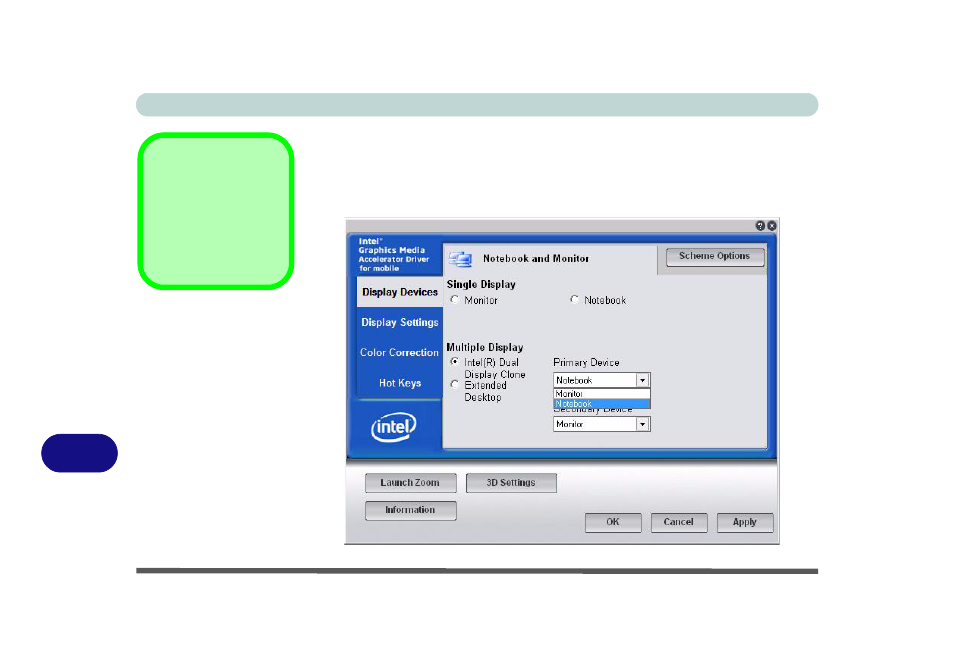Viewport: 954px width, 672px height.
Task: Click the Primary Device label text
Action: pos(586,362)
